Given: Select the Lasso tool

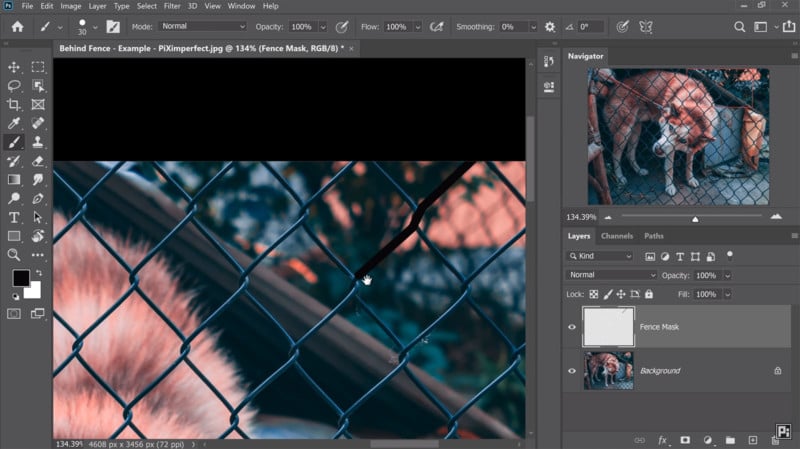Looking at the screenshot, I should 14,86.
